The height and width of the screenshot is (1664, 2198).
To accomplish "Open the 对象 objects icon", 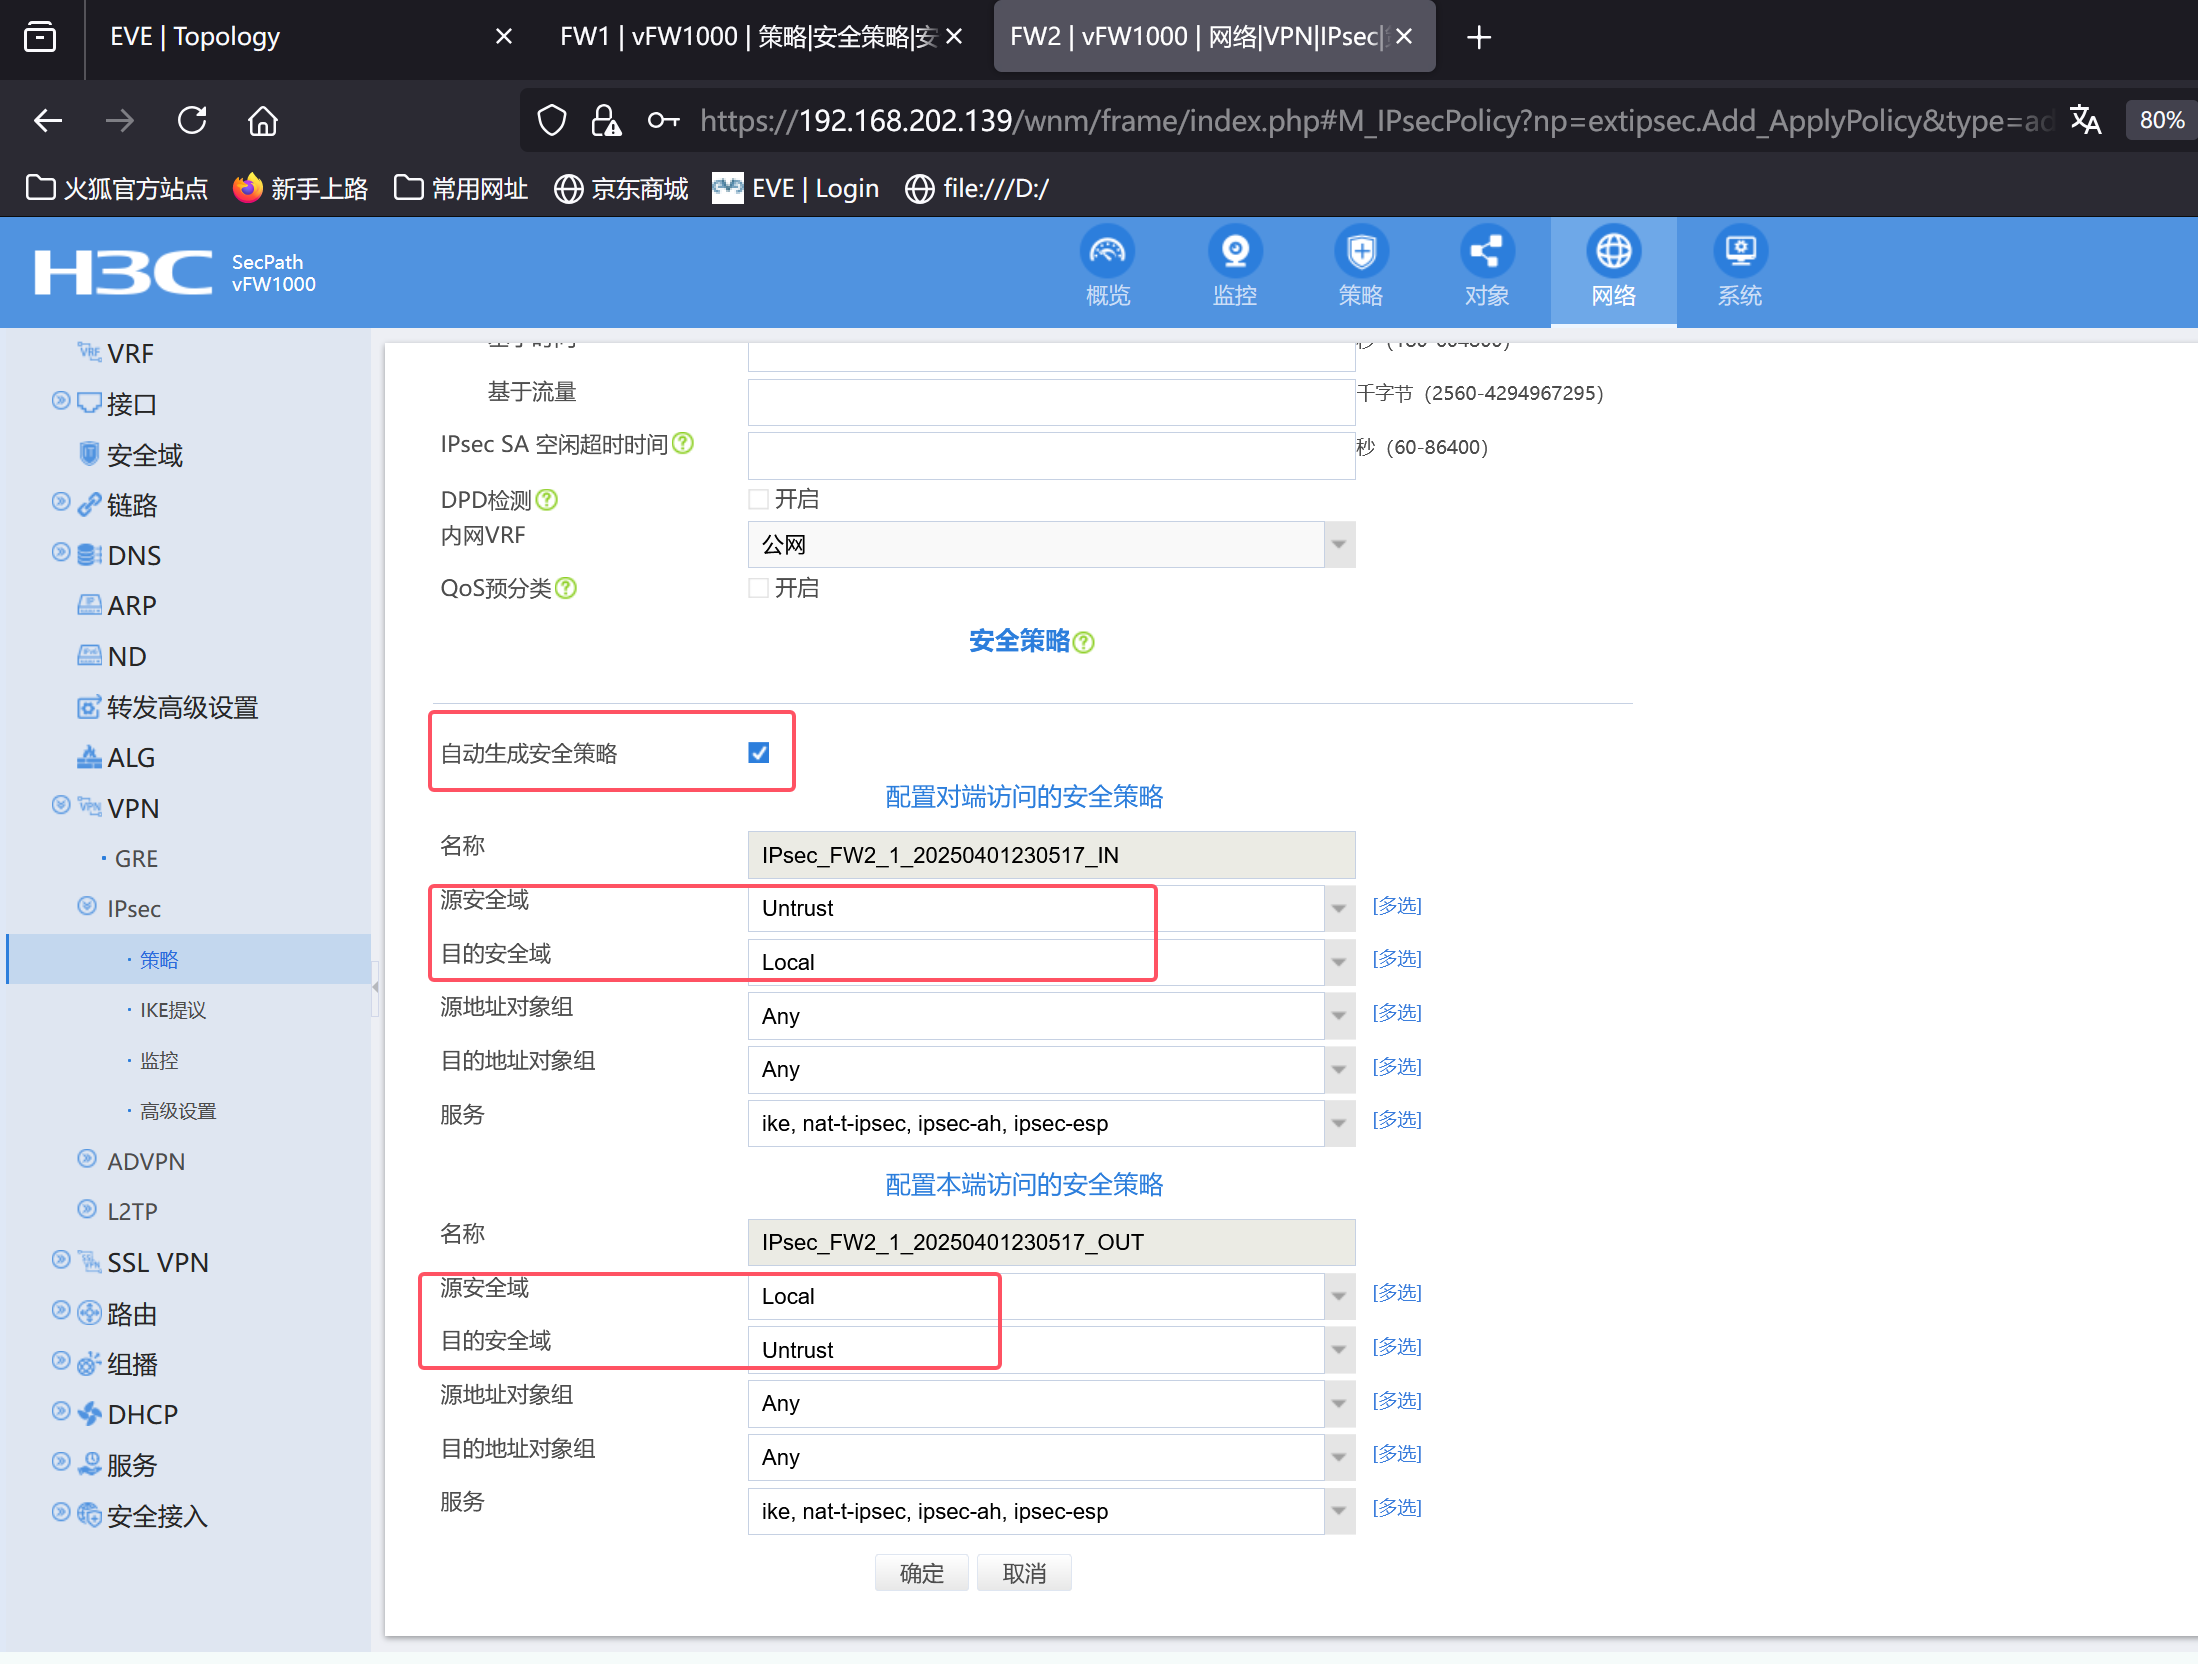I will [x=1486, y=252].
